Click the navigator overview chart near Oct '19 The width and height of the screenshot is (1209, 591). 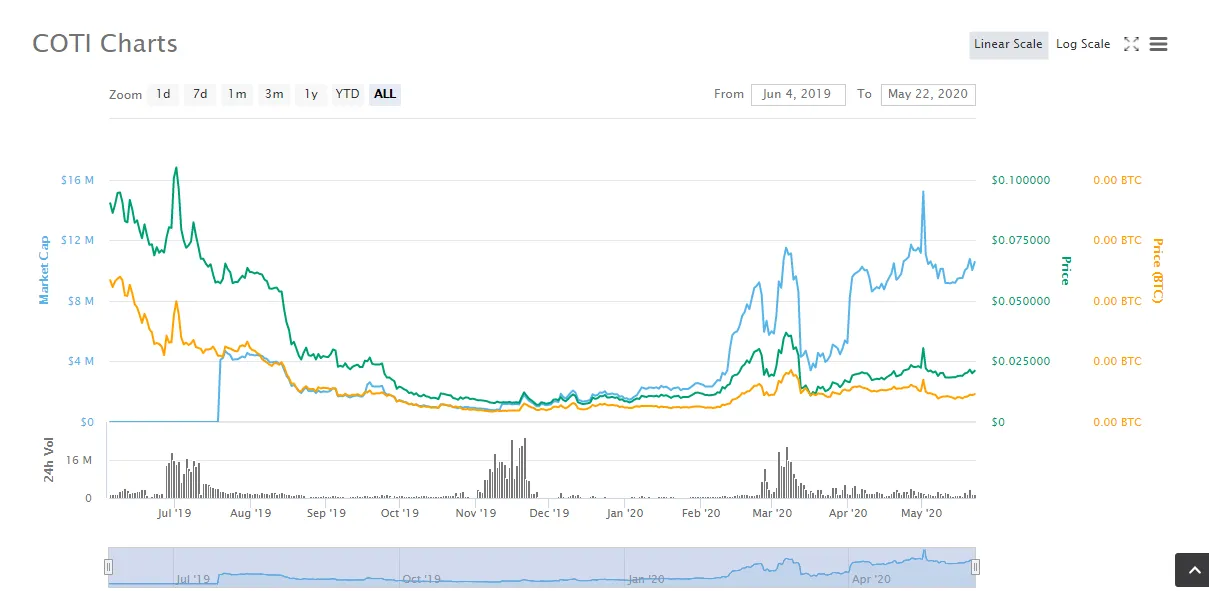tap(423, 579)
